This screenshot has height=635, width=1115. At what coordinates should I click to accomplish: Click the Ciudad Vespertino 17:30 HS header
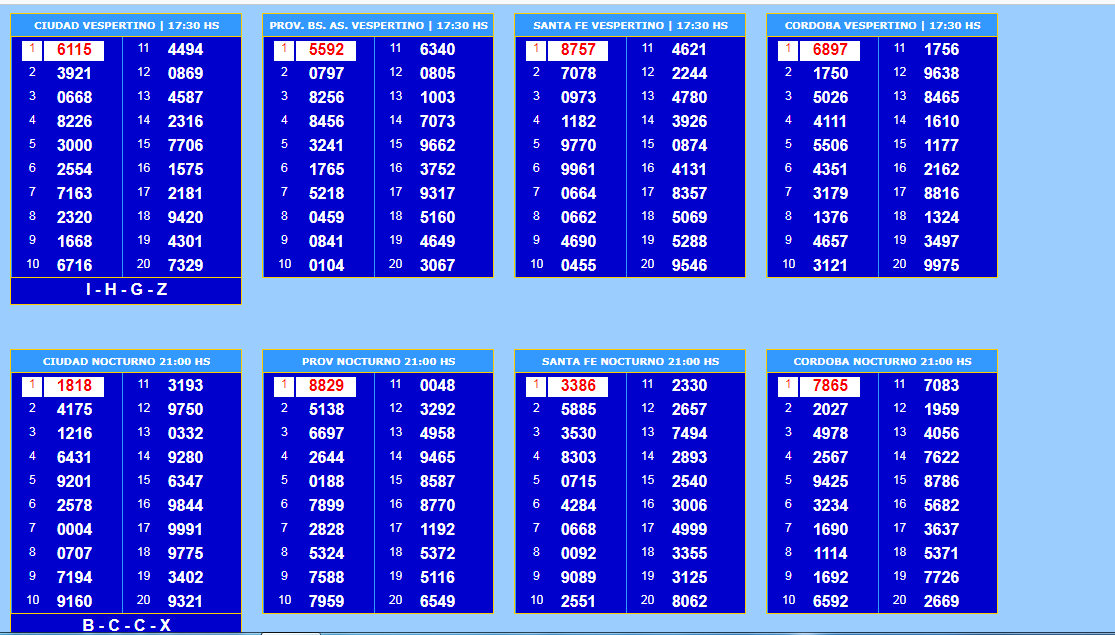click(x=126, y=25)
